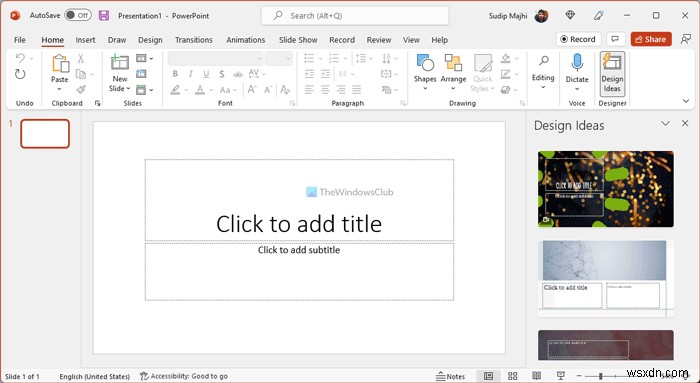Click the Shape Outline icon
This screenshot has height=383, width=700.
pyautogui.click(x=505, y=74)
